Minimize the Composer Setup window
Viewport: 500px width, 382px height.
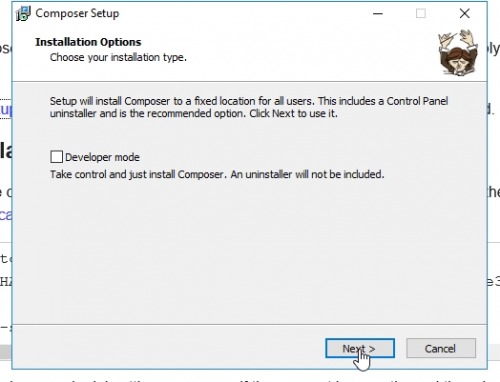pos(378,14)
